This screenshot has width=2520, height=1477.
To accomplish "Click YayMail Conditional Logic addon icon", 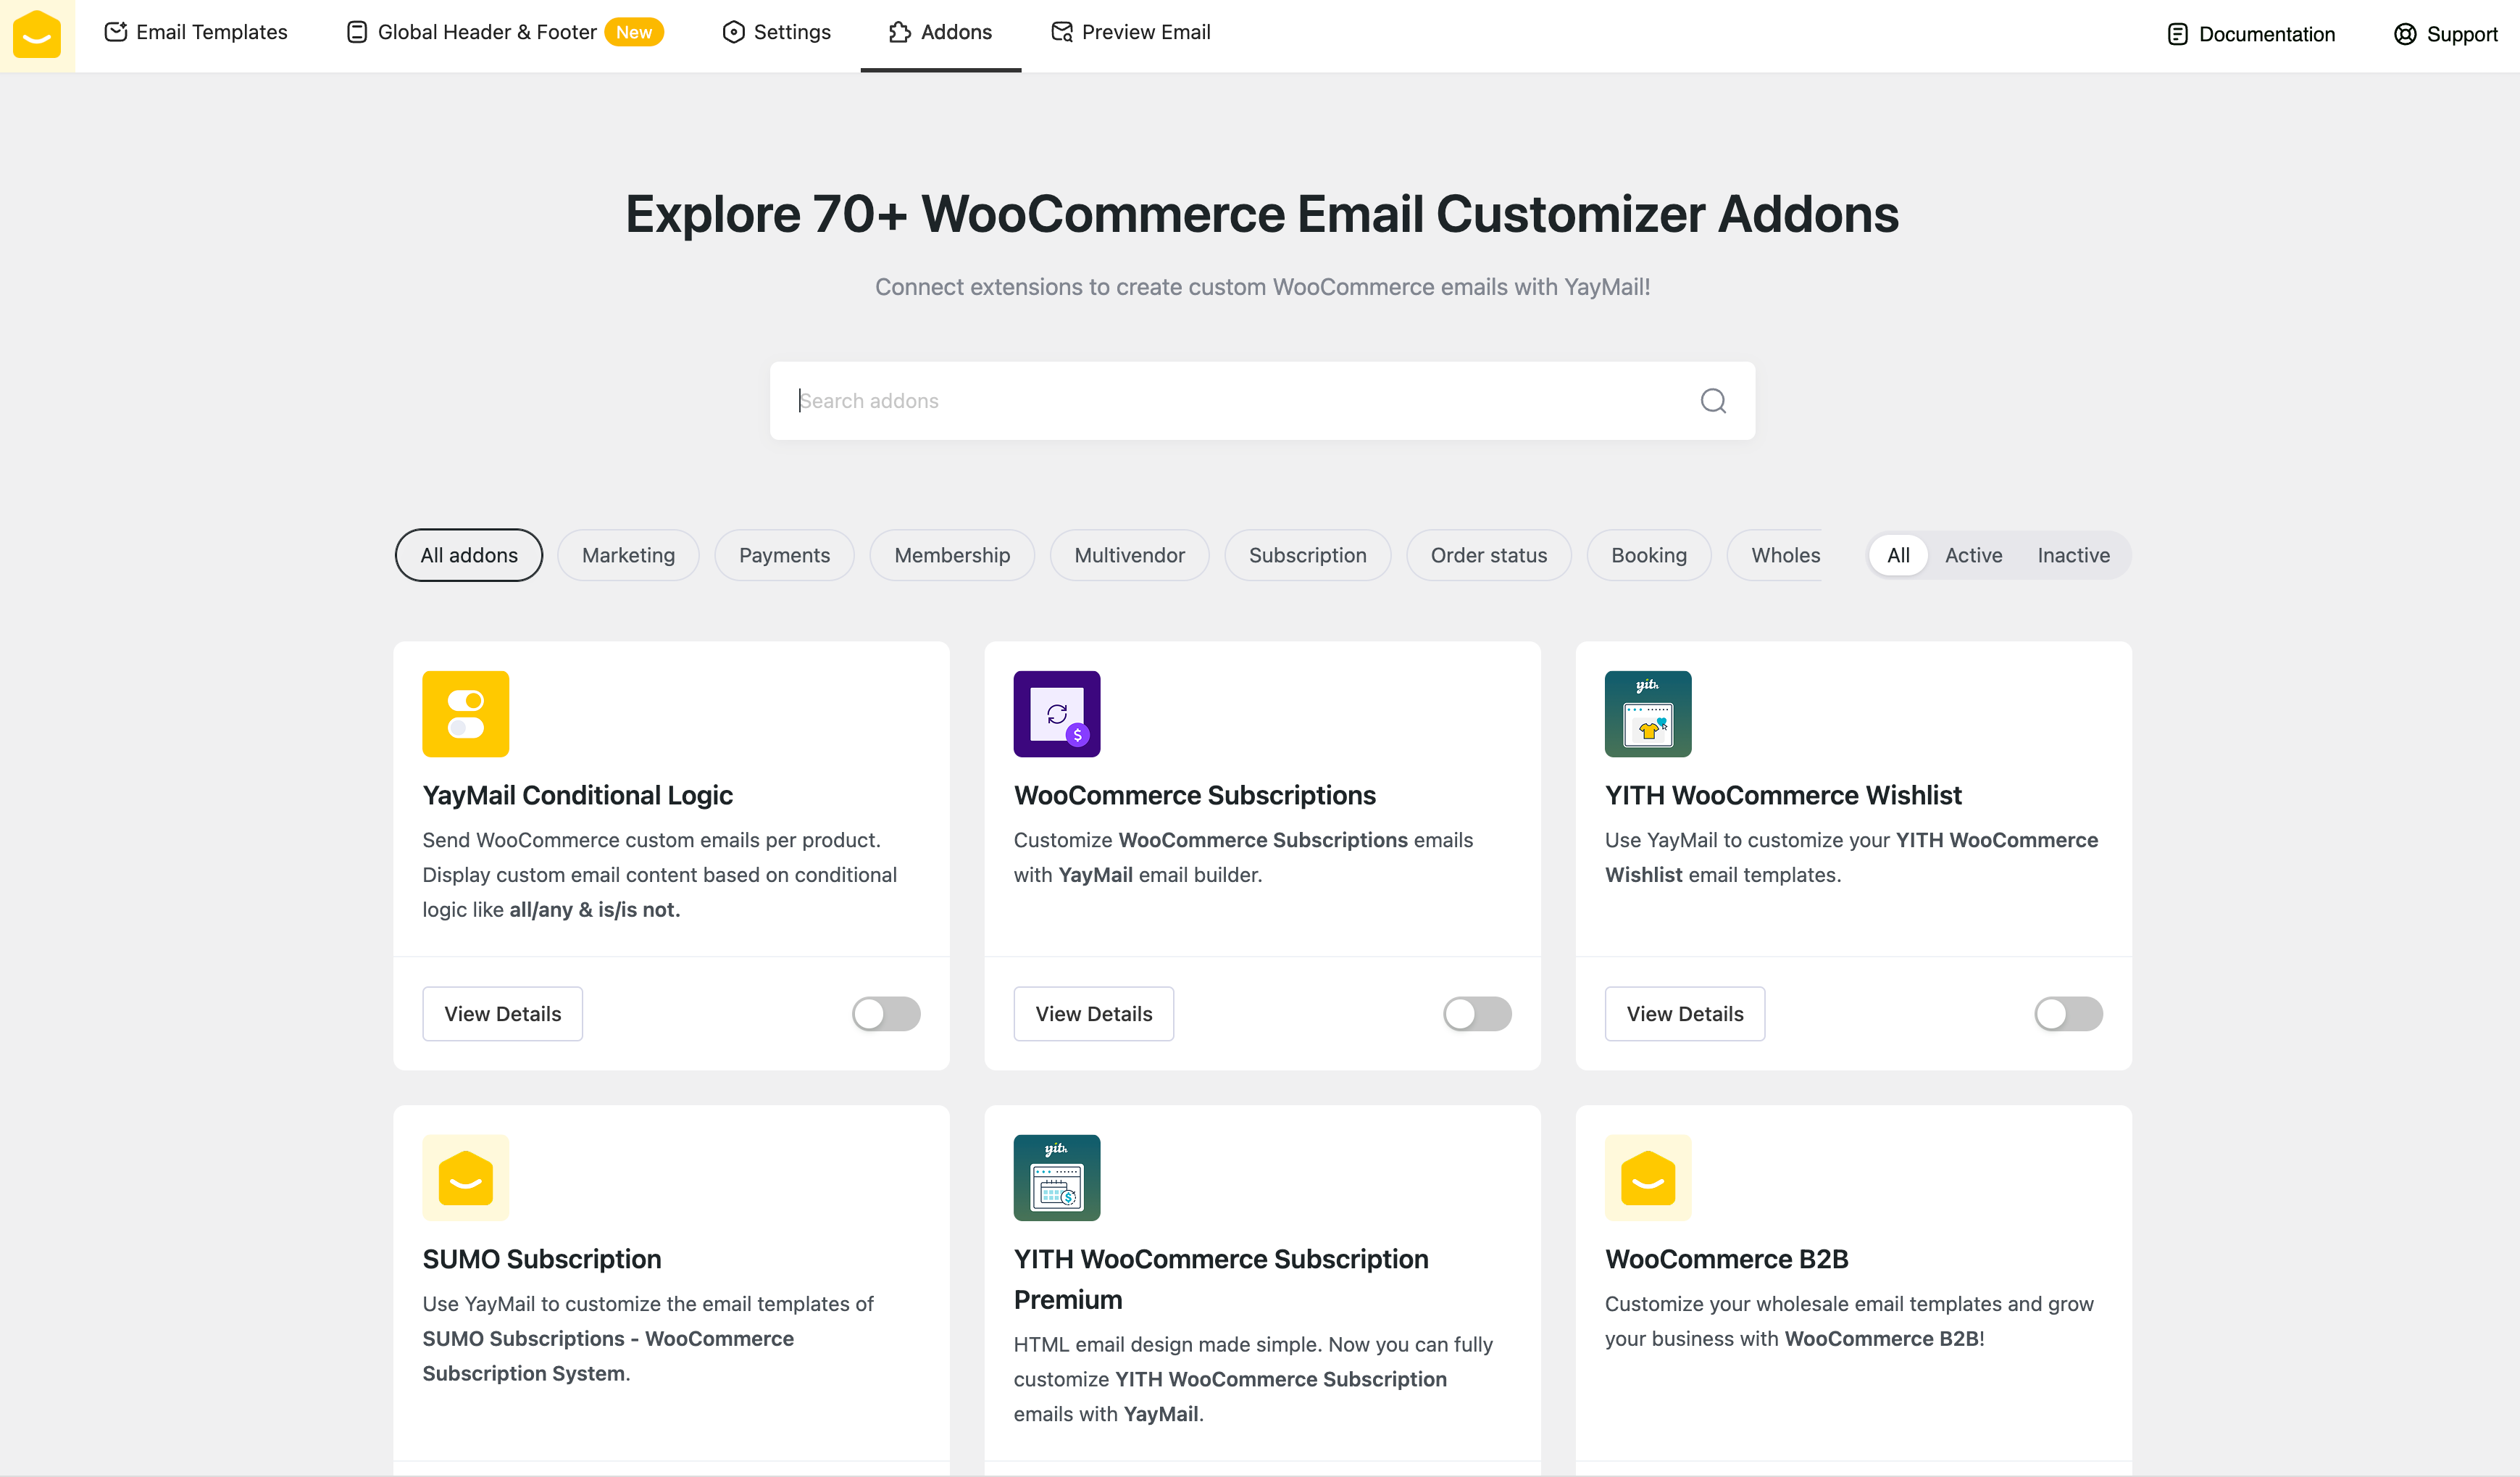I will 465,714.
